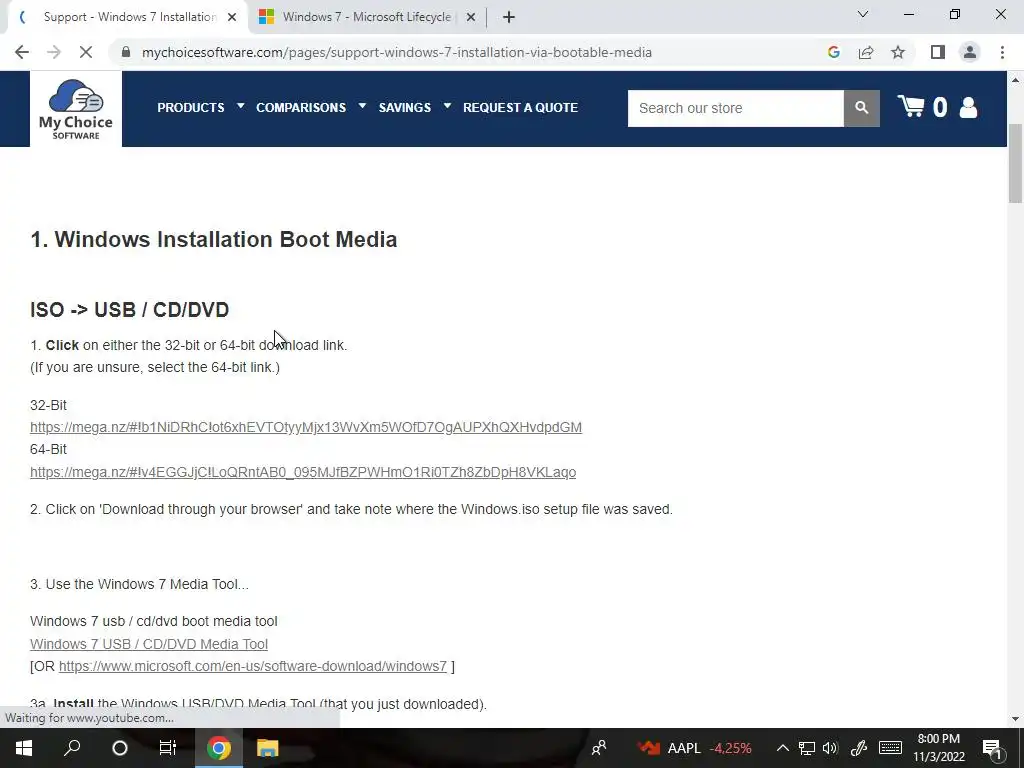
Task: Open File Explorer from taskbar
Action: click(267, 748)
